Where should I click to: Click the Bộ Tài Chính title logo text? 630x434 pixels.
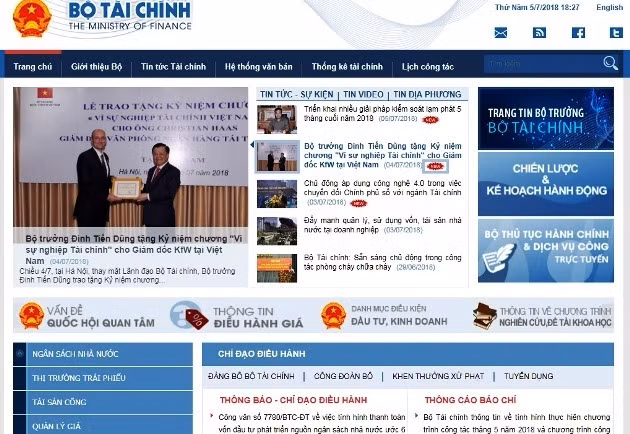point(129,10)
